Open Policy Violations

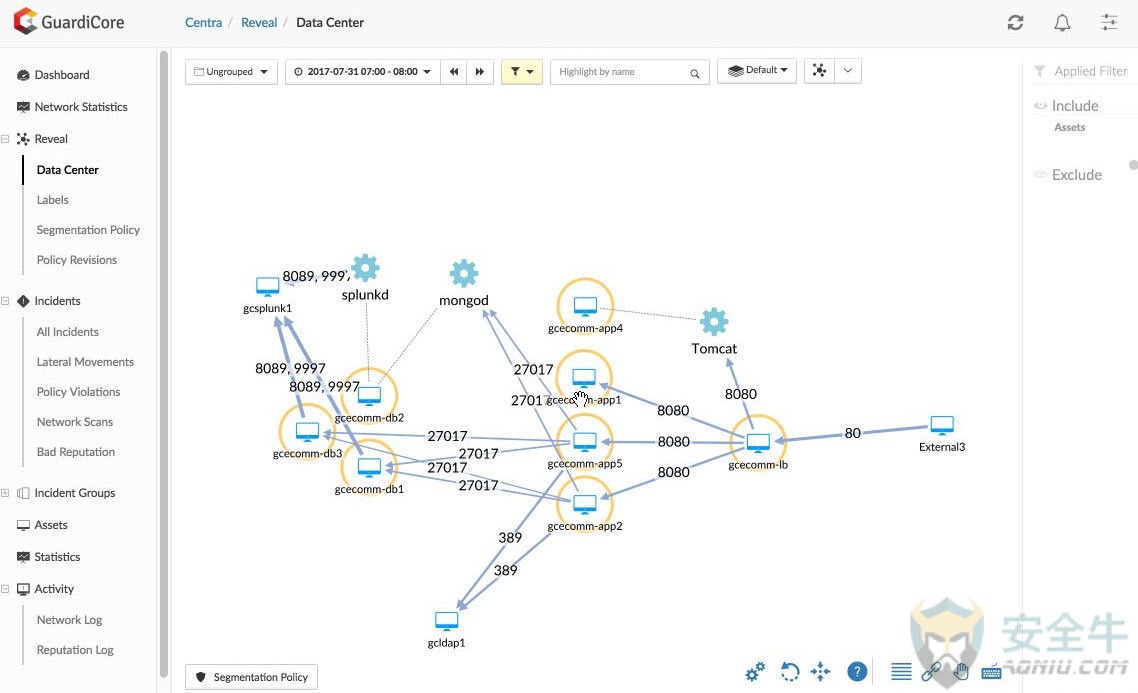click(x=78, y=392)
